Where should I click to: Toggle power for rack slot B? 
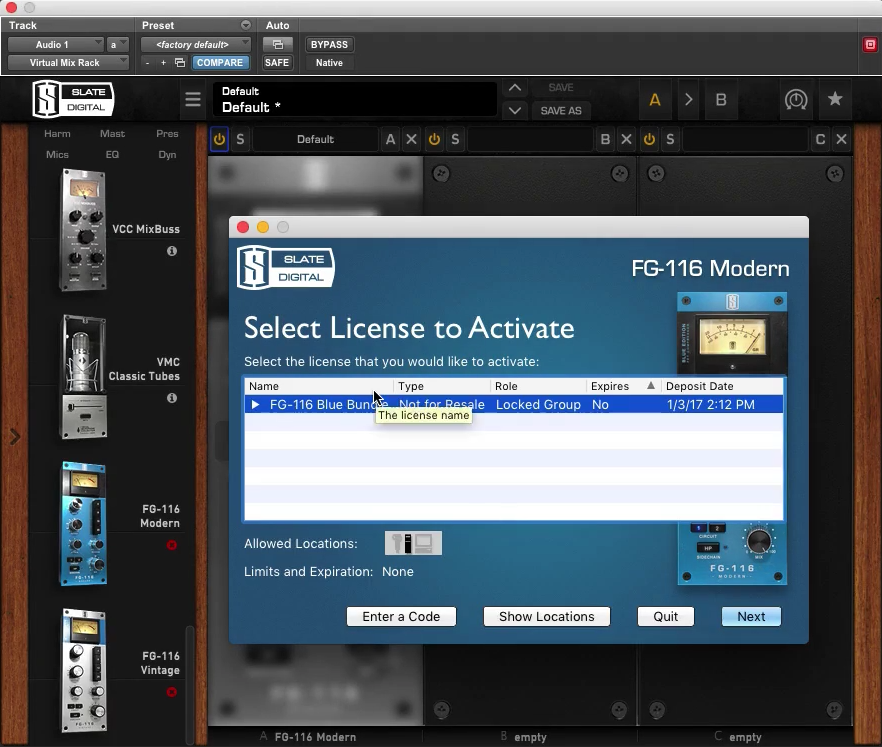coord(434,139)
